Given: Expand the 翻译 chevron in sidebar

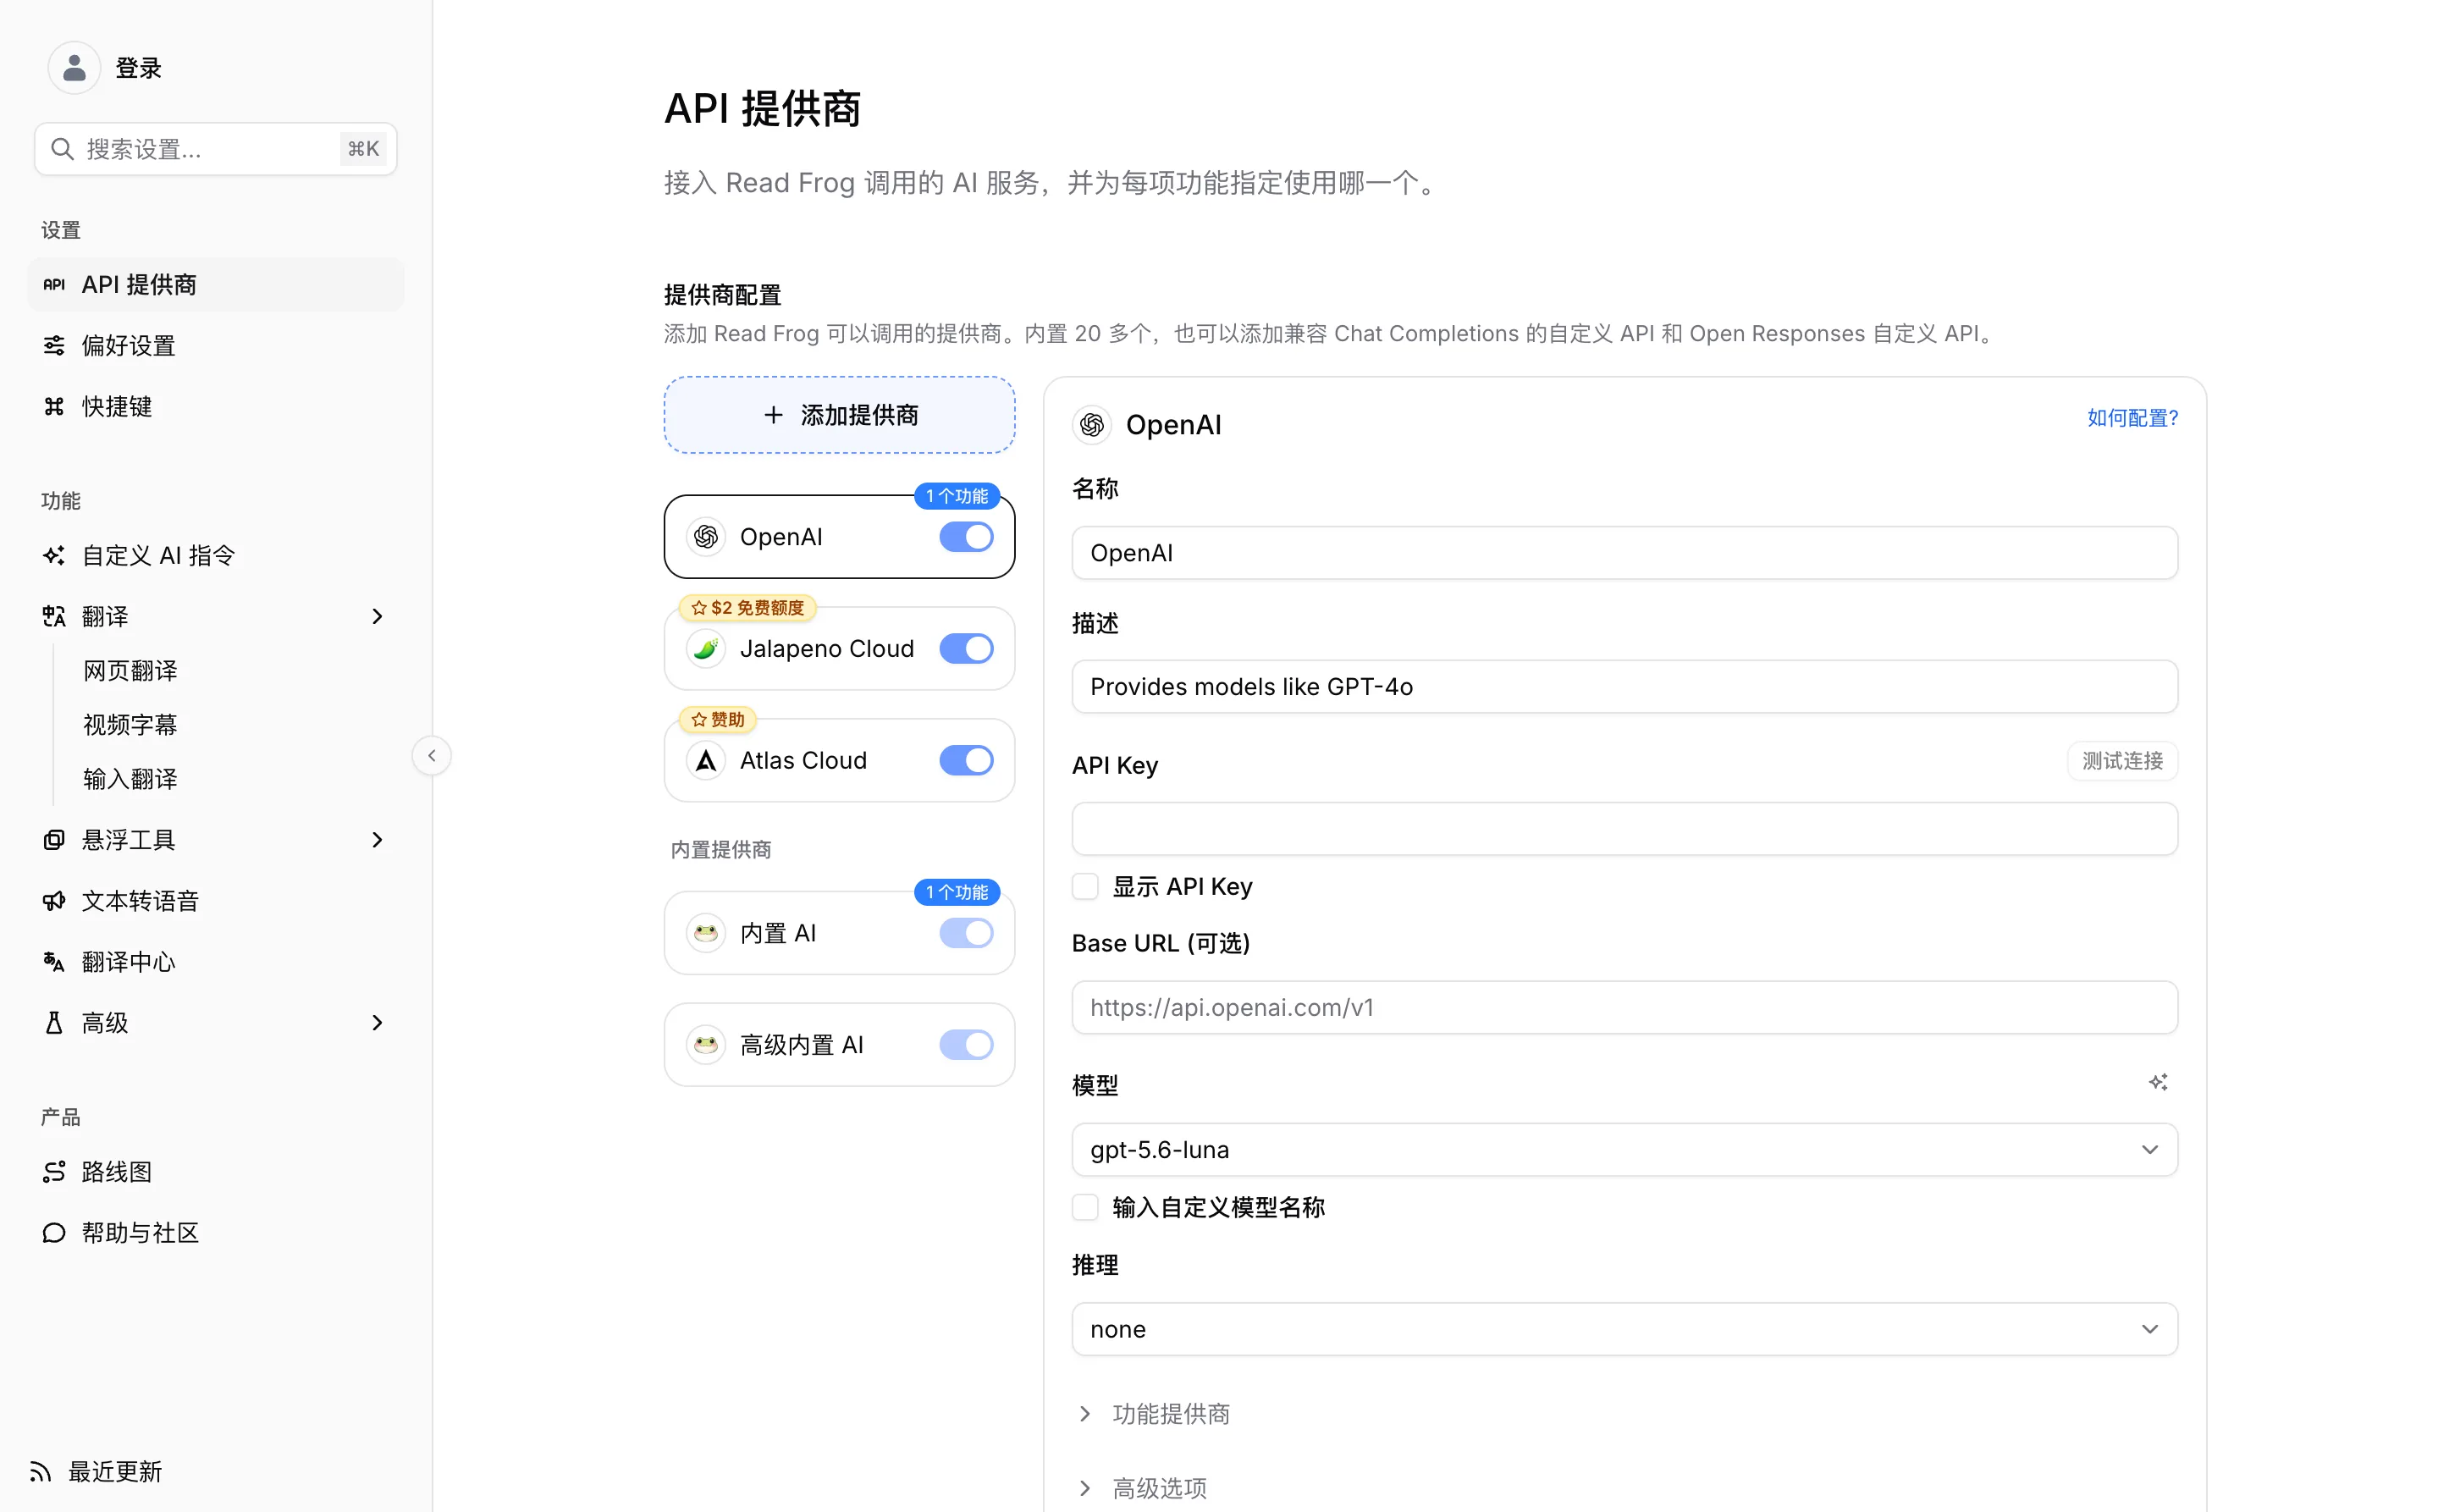Looking at the screenshot, I should [x=377, y=617].
